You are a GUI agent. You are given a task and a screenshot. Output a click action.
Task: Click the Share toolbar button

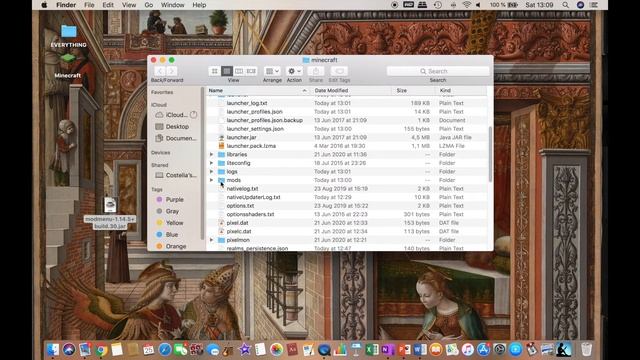(x=316, y=71)
